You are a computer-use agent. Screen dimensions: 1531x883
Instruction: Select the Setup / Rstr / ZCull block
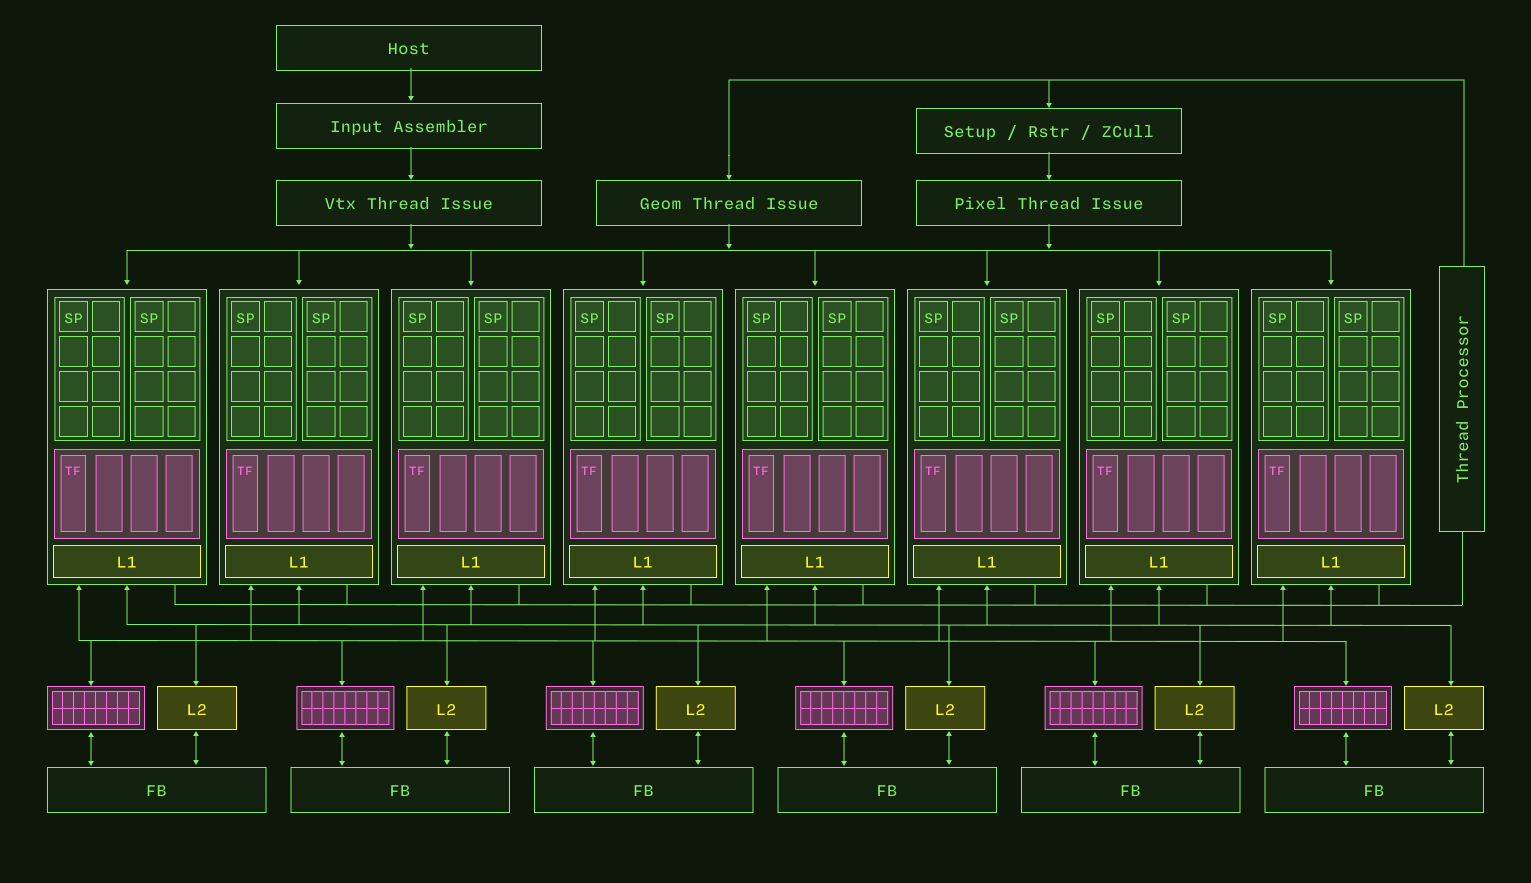coord(1048,131)
